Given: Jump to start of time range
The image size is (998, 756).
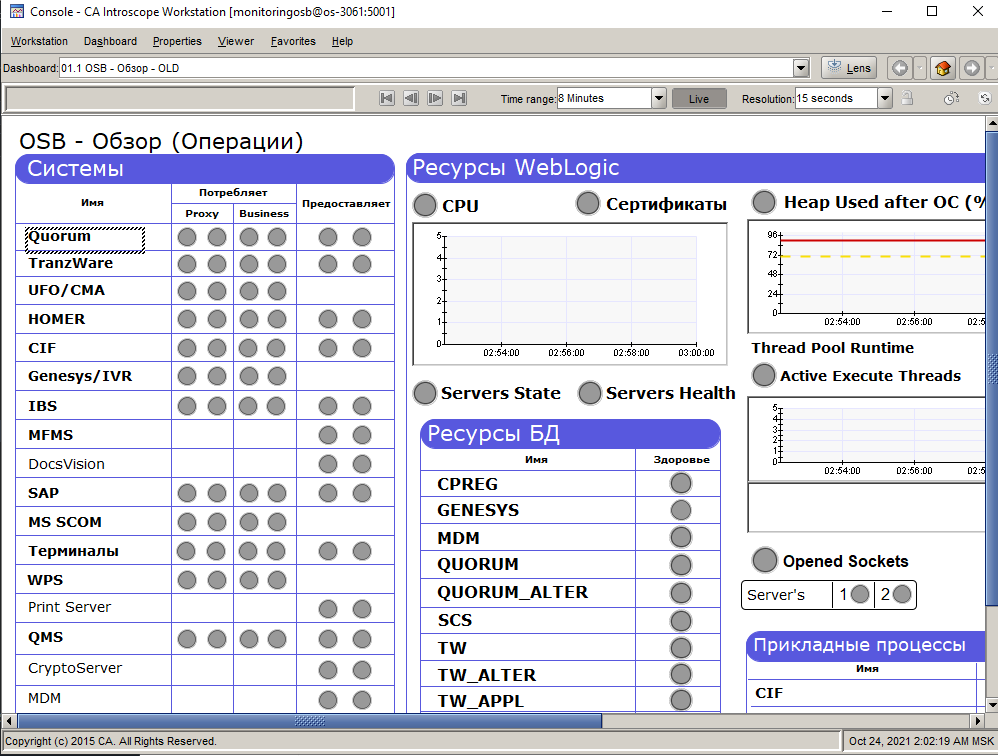Looking at the screenshot, I should 387,98.
